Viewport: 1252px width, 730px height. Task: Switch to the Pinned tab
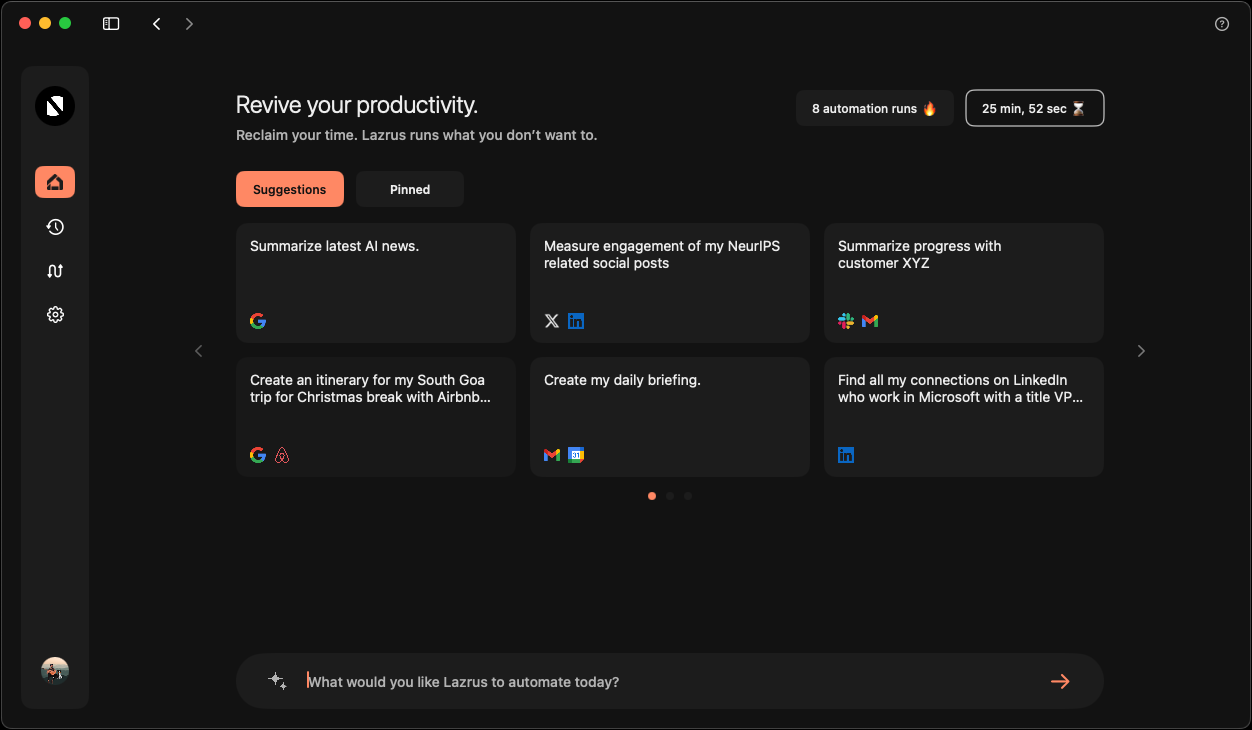click(x=410, y=189)
